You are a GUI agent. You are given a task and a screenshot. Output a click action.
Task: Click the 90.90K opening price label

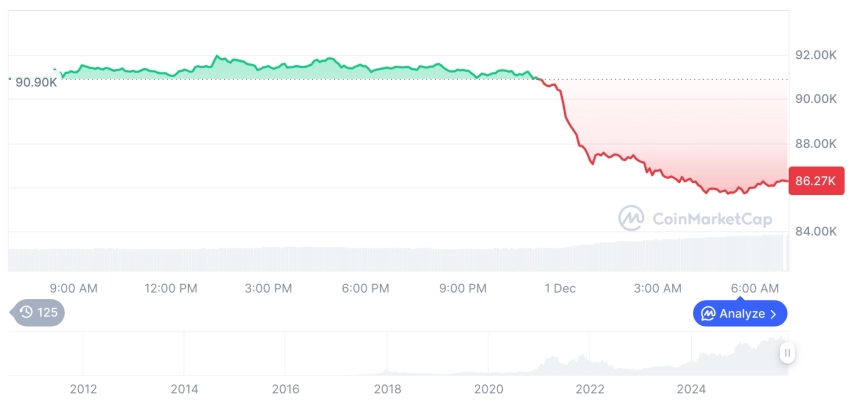(x=36, y=81)
